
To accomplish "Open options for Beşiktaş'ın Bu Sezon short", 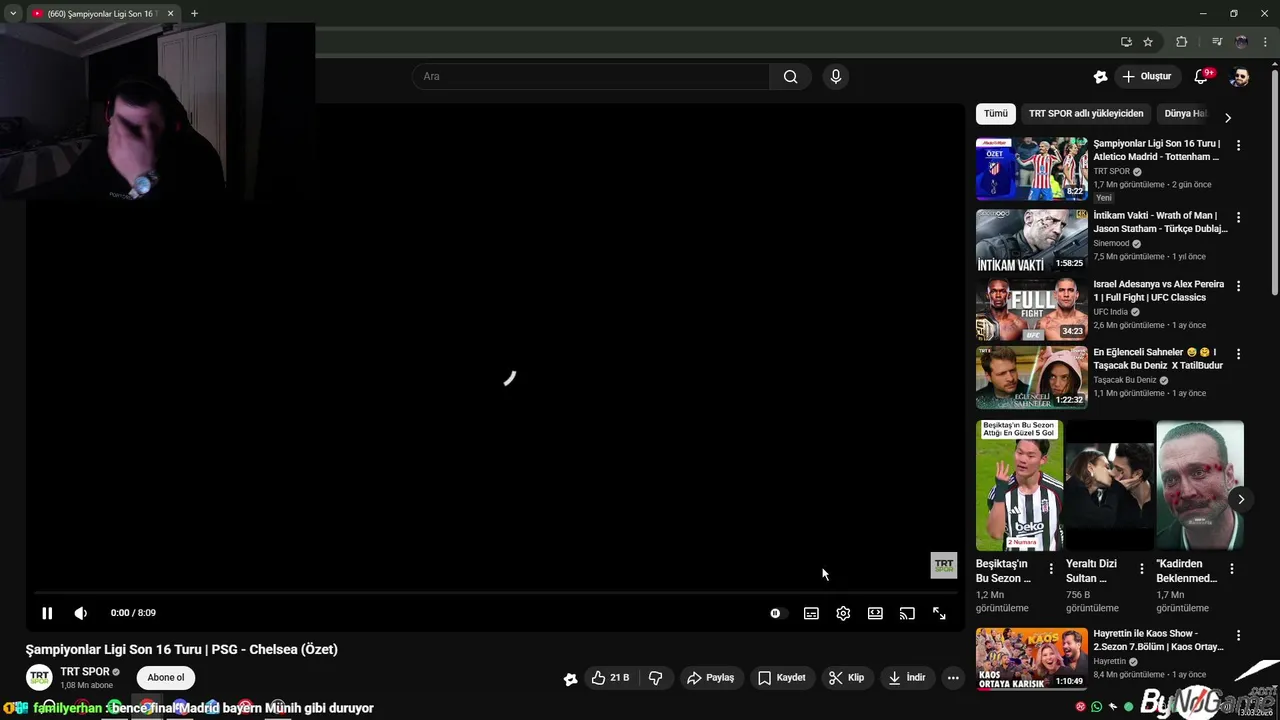I will click(1050, 568).
